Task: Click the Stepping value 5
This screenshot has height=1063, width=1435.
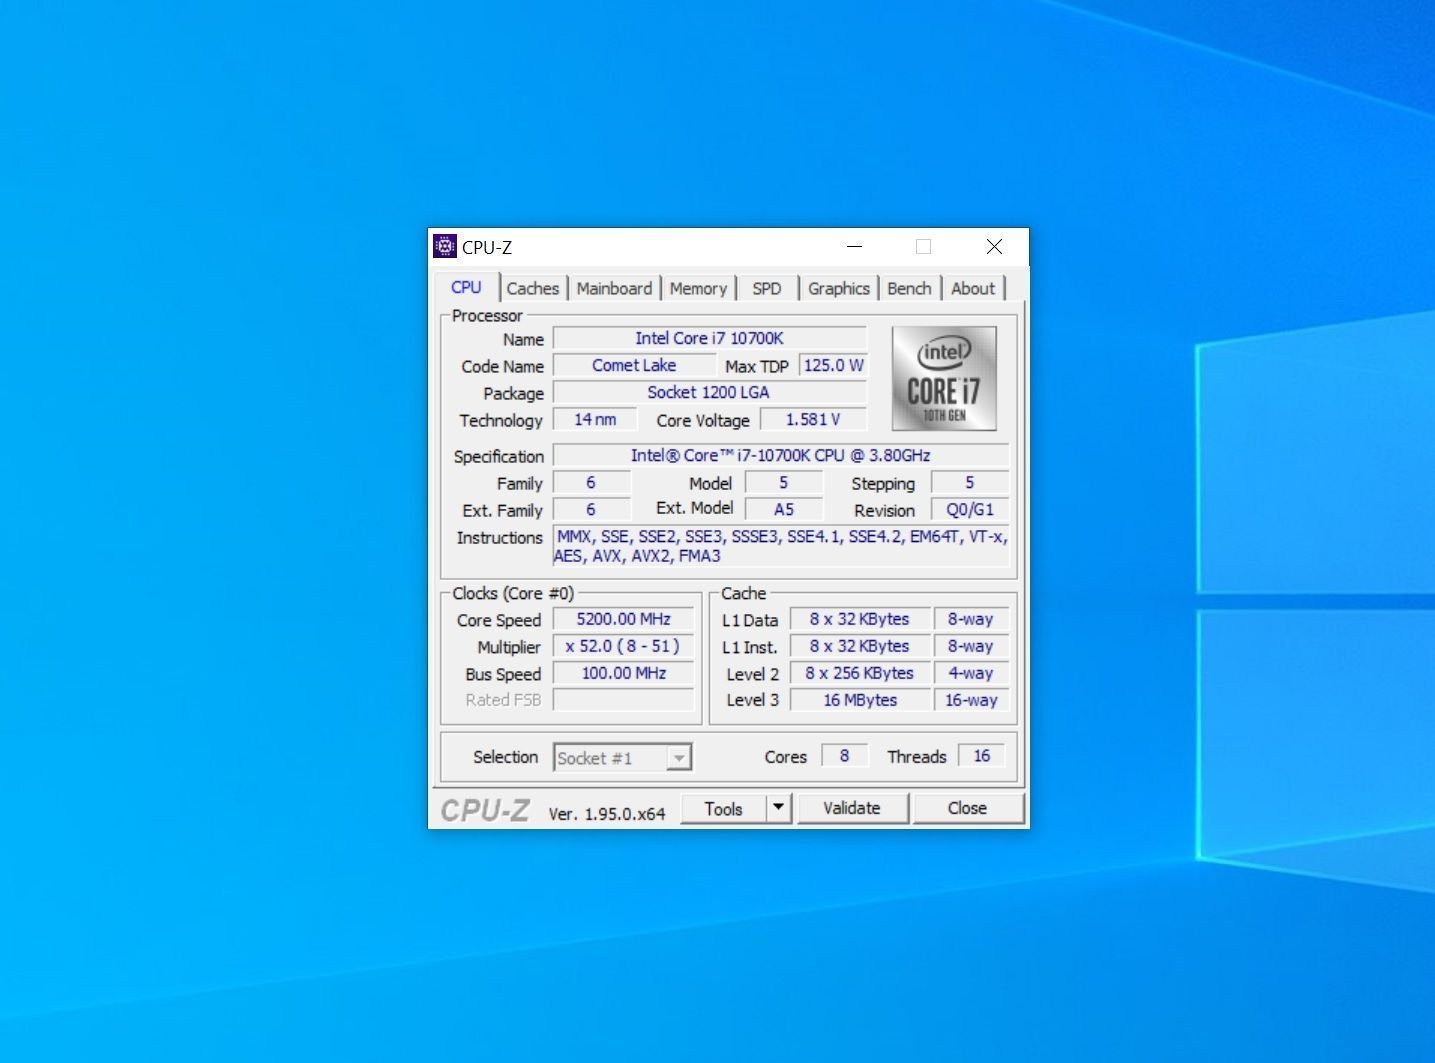Action: 970,482
